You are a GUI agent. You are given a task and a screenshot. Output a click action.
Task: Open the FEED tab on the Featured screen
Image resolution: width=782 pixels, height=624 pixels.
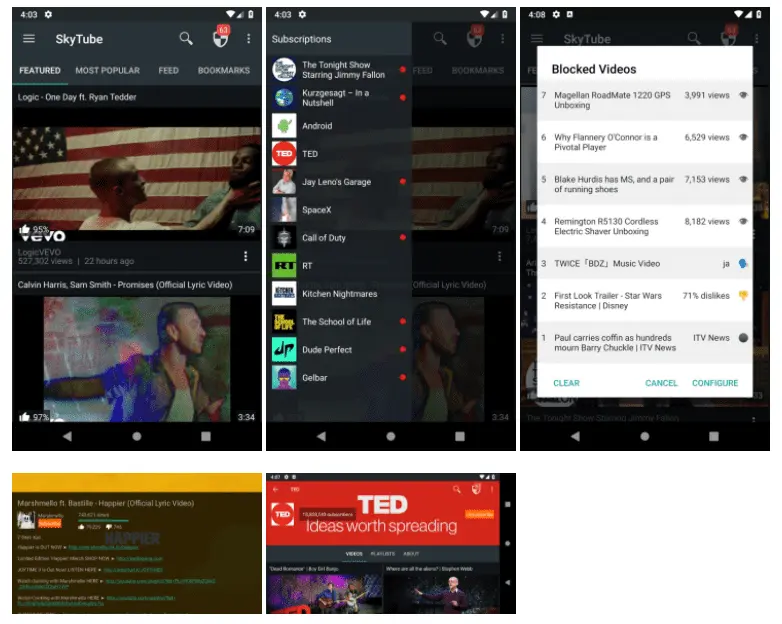click(169, 70)
